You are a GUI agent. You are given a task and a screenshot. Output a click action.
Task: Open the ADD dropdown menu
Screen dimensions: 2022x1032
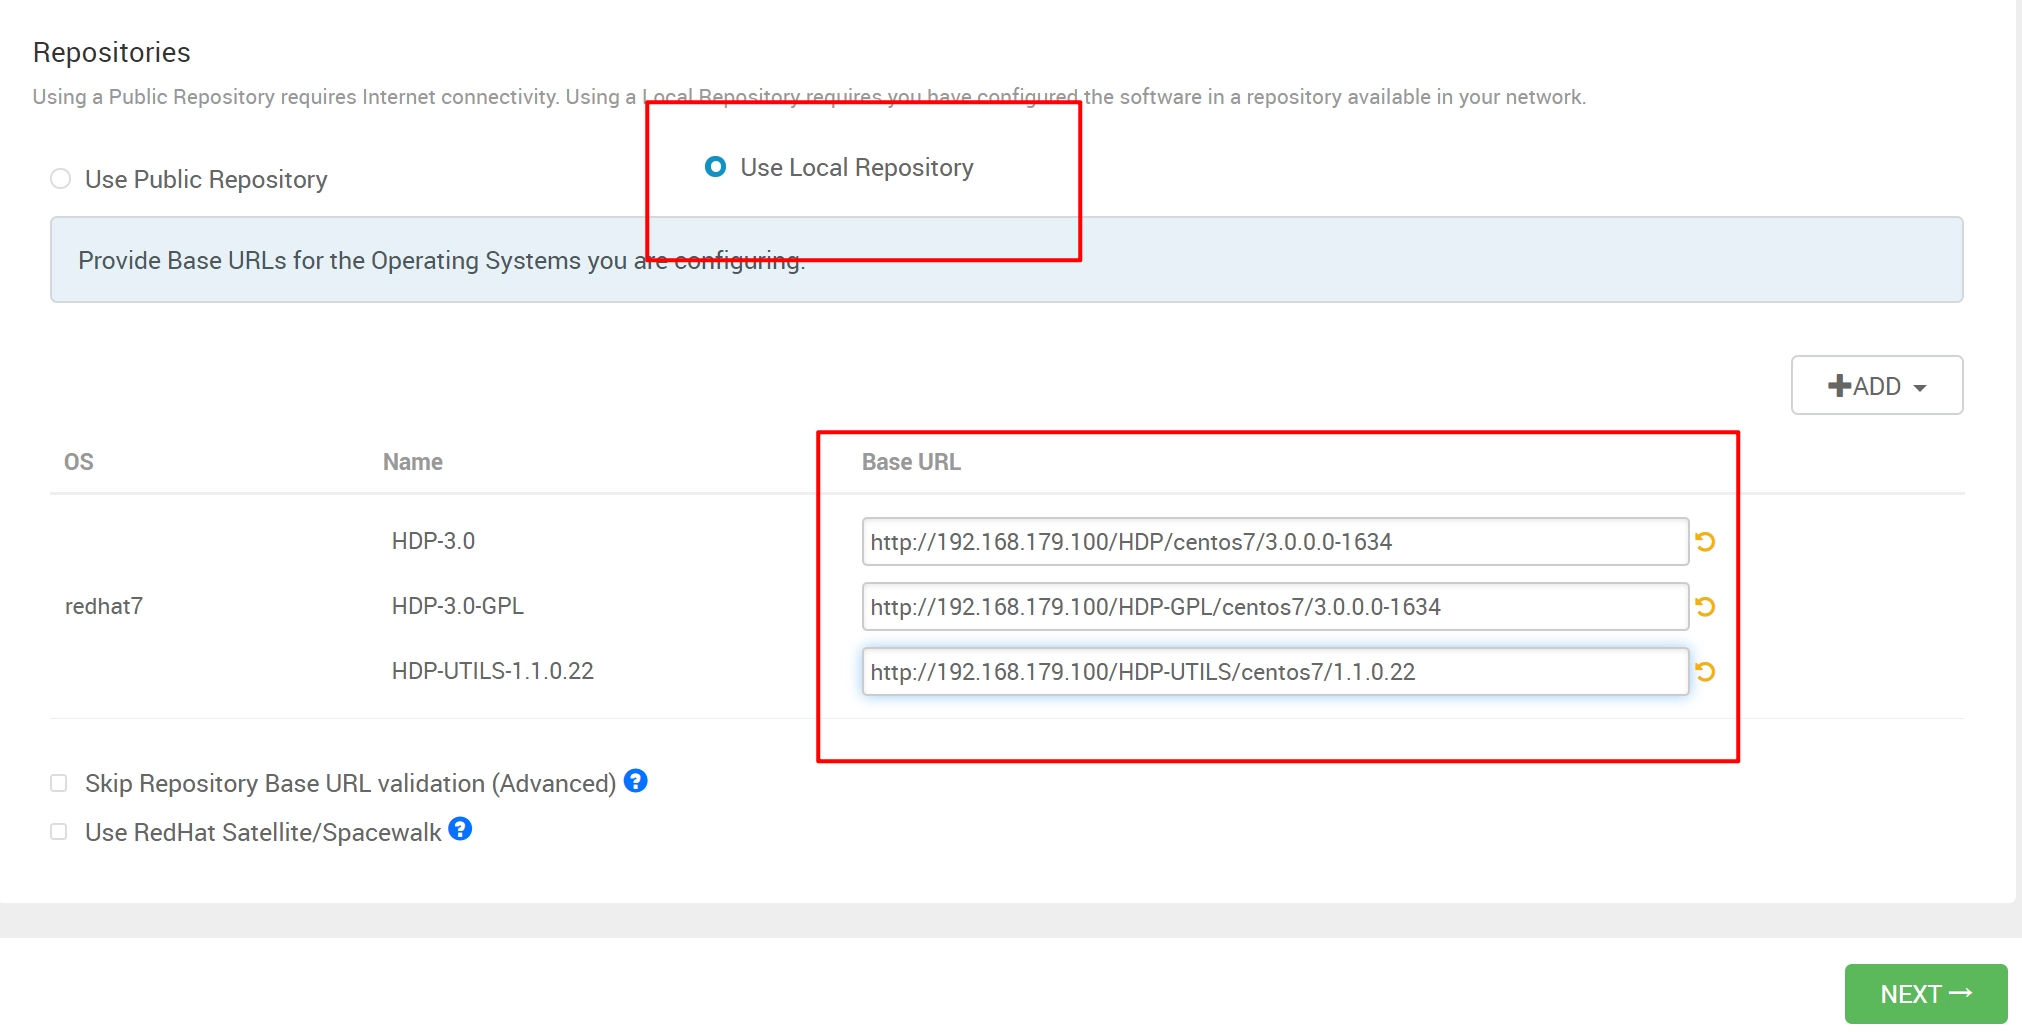point(1876,385)
